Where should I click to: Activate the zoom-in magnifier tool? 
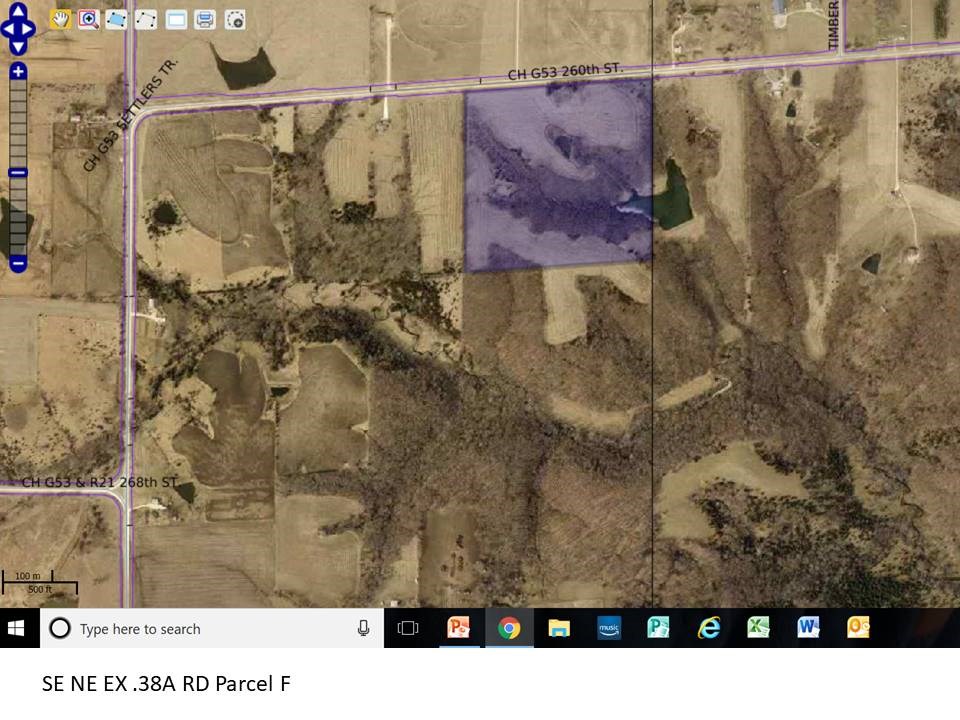(89, 19)
